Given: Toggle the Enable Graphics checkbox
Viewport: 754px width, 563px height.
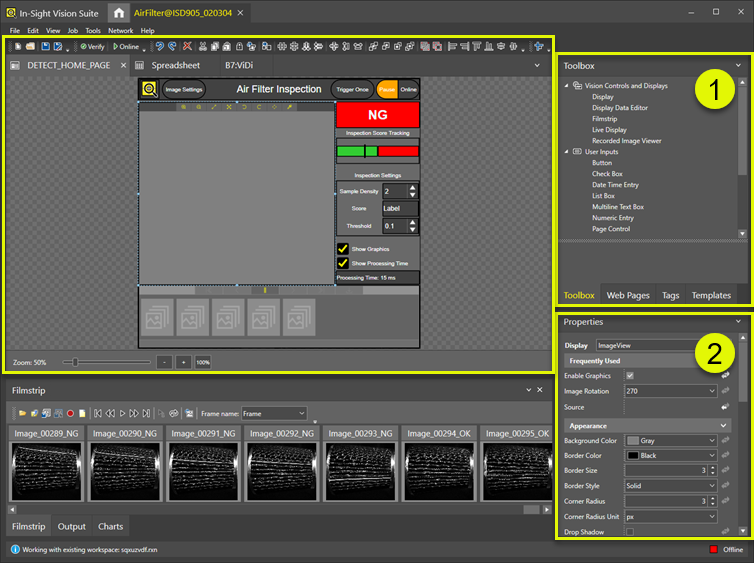Looking at the screenshot, I should tap(629, 375).
